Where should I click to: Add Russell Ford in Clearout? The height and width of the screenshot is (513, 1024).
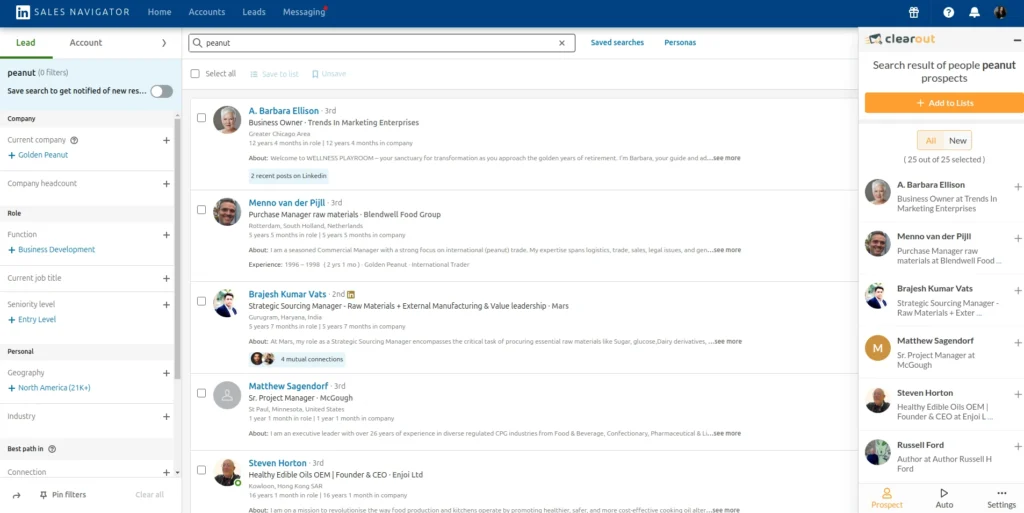(x=1017, y=447)
